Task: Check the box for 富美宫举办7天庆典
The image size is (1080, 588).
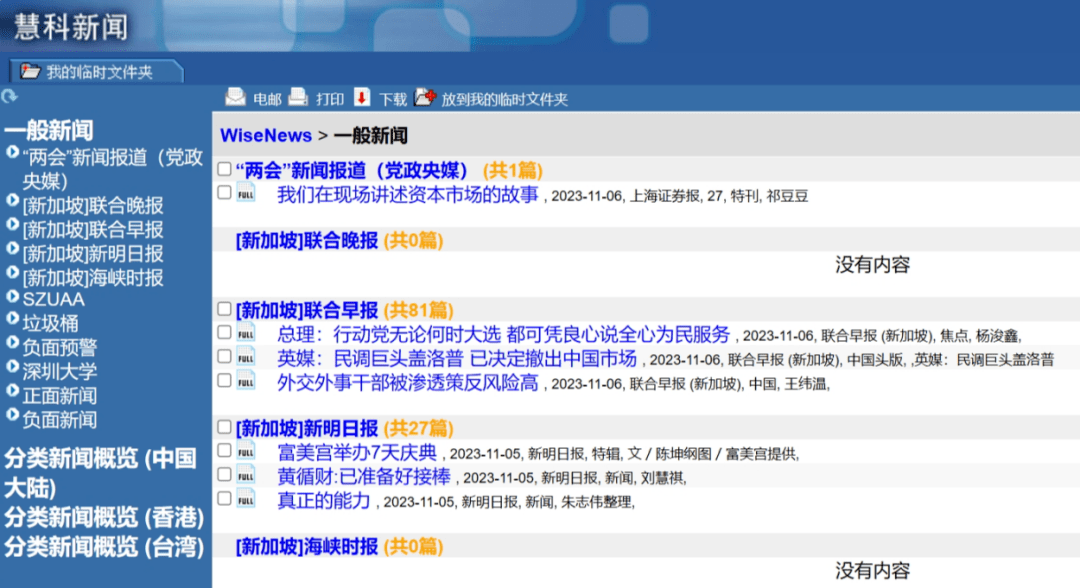Action: coord(225,451)
